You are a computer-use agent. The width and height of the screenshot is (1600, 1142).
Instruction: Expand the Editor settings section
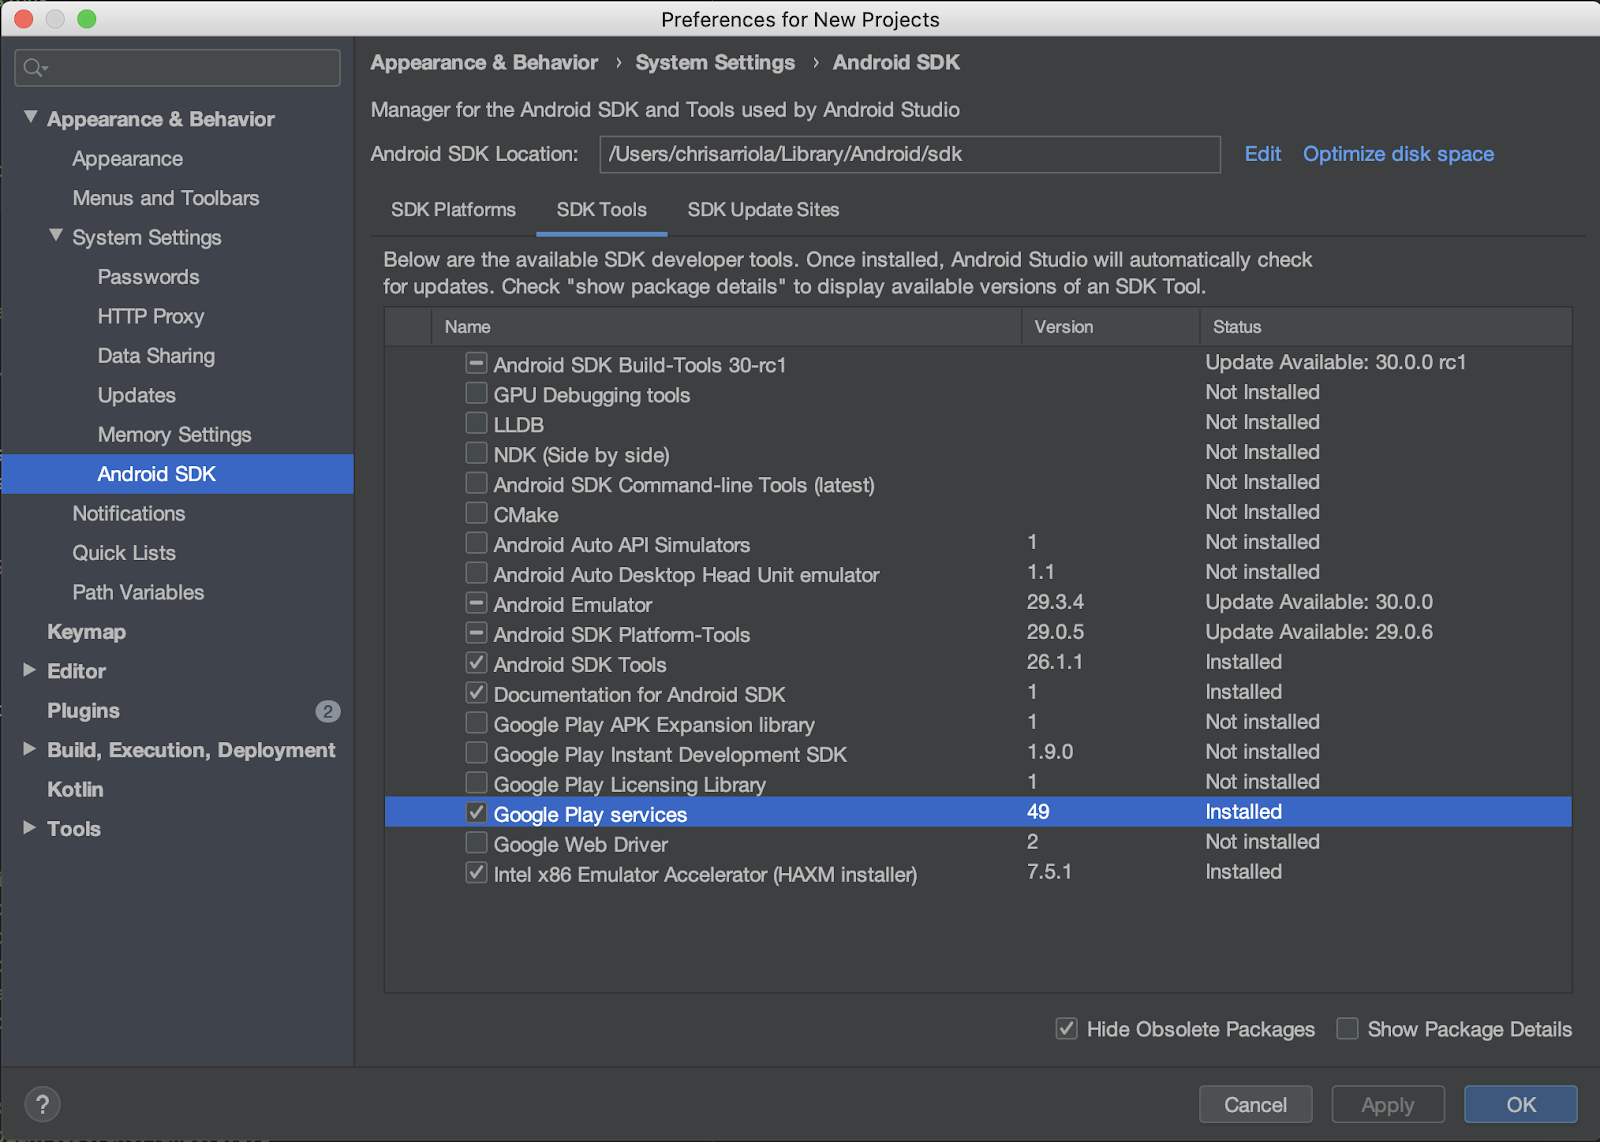(x=30, y=670)
